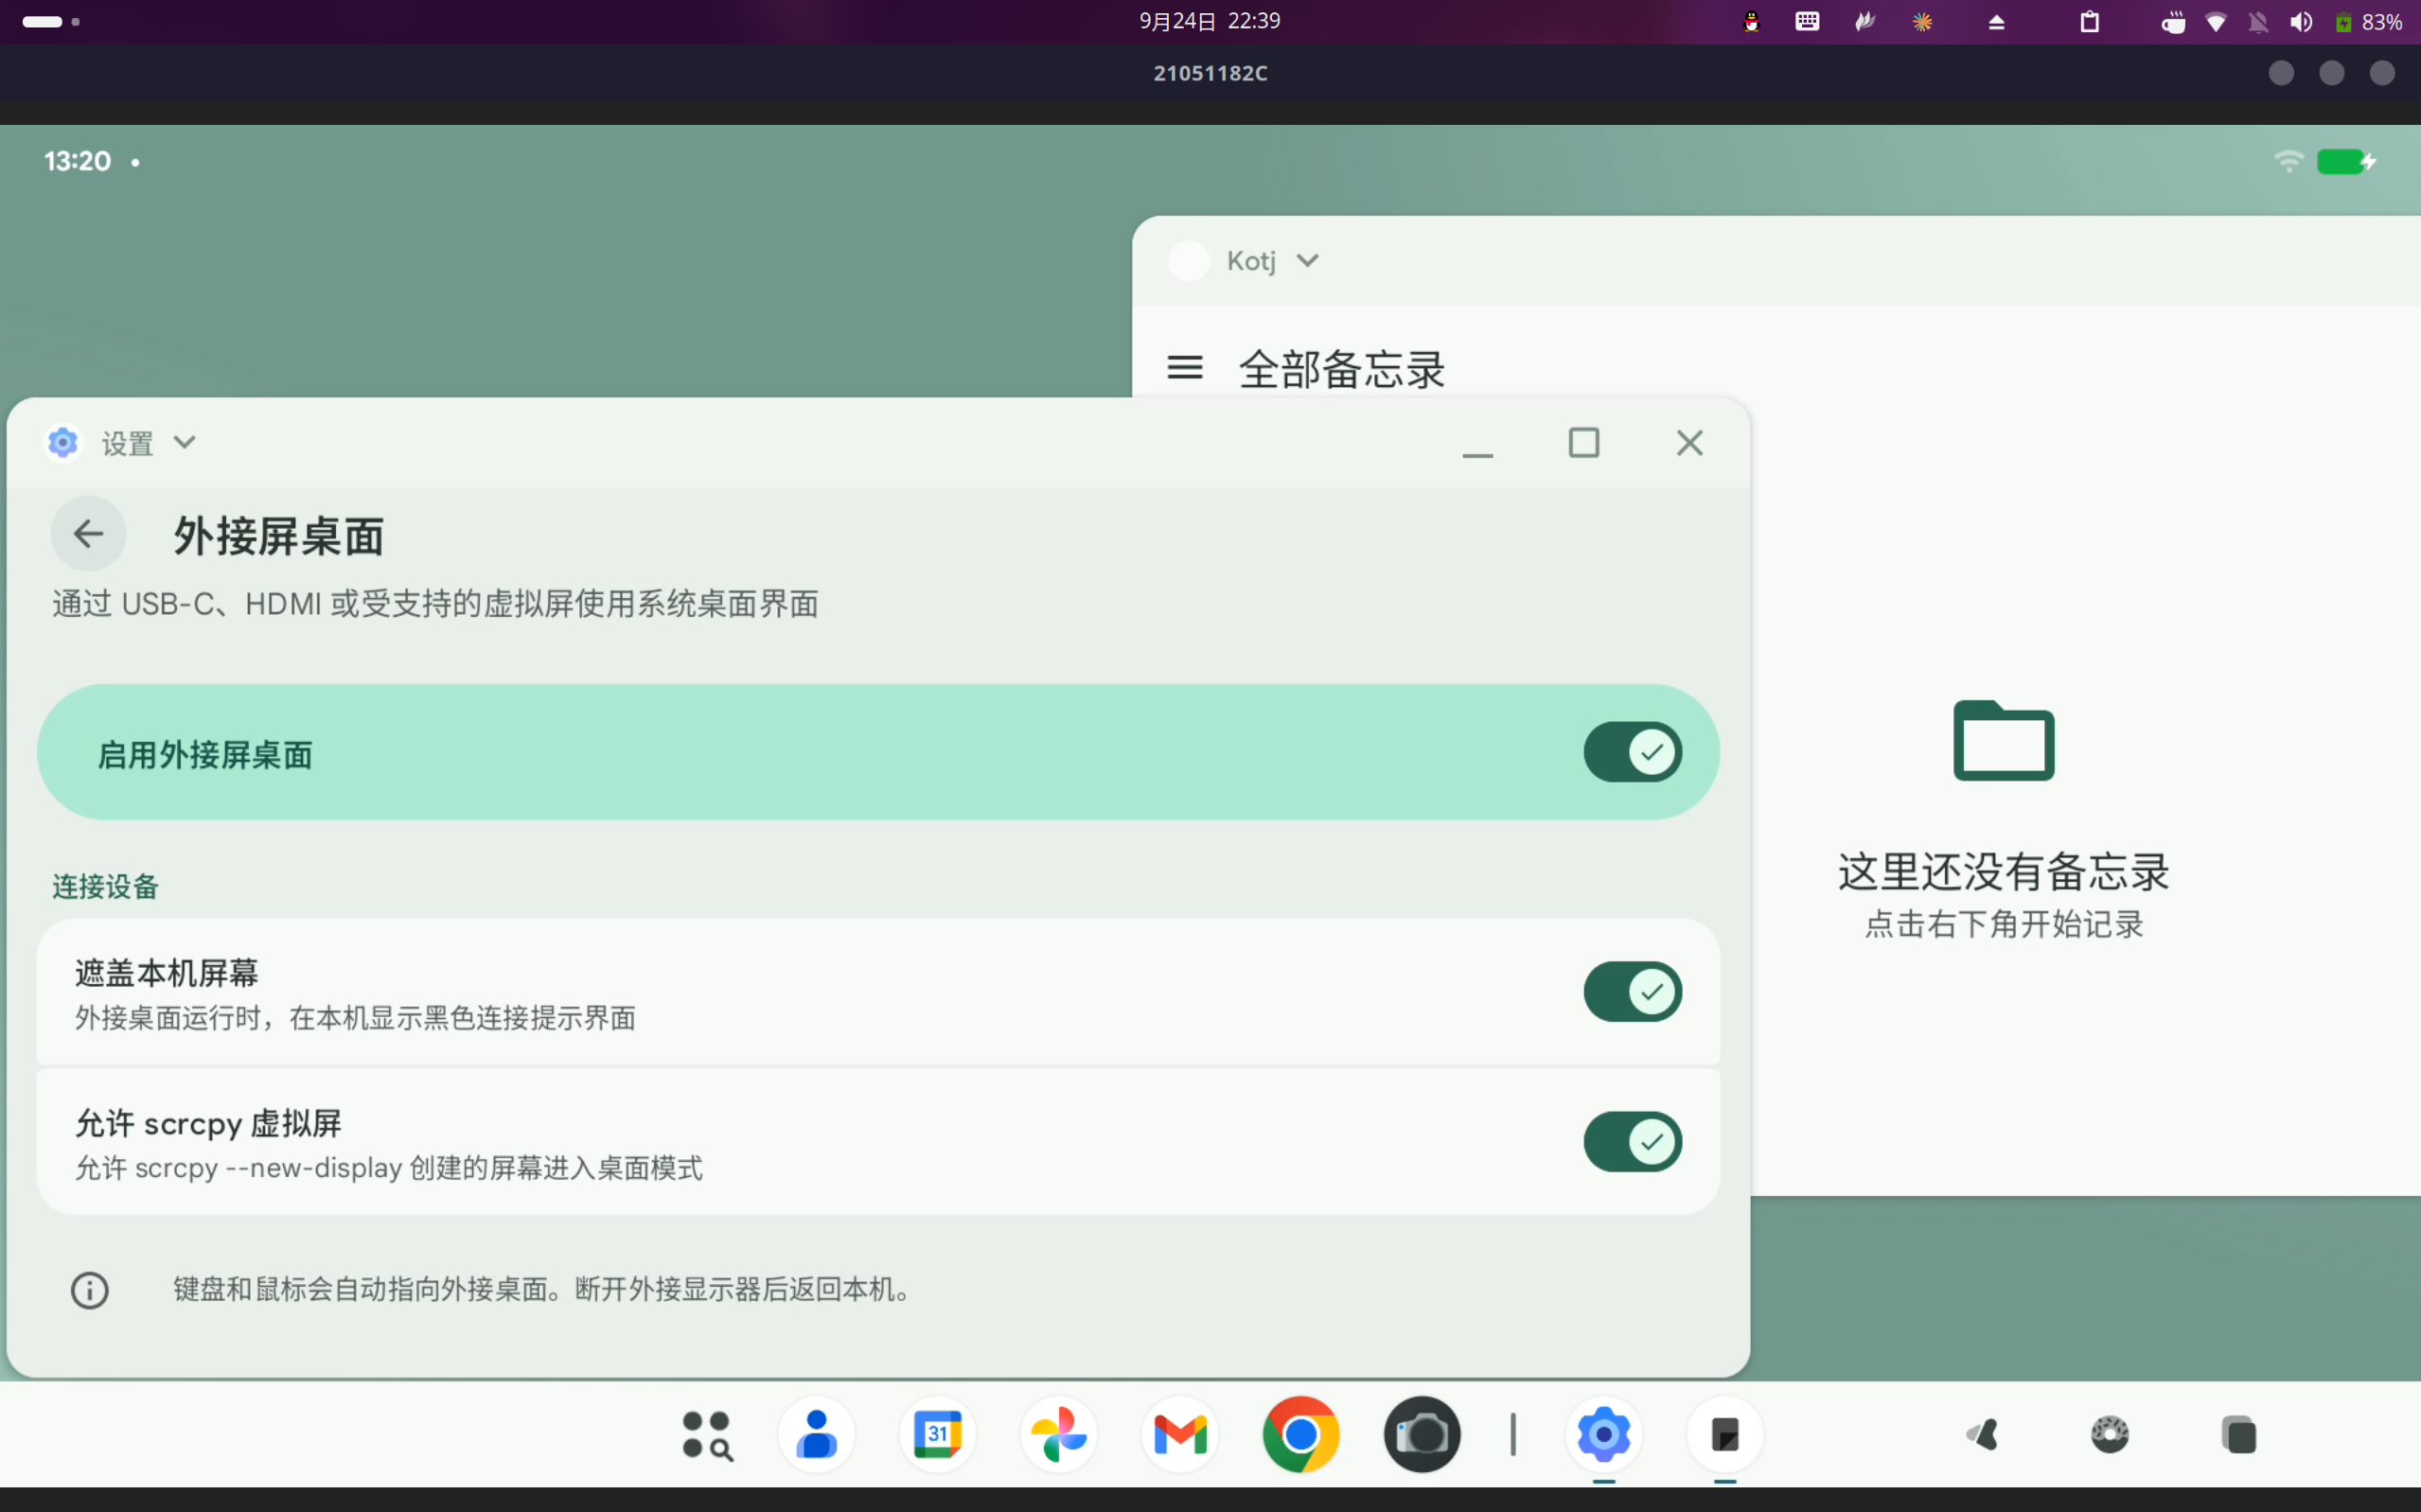This screenshot has width=2421, height=1512.
Task: Tap the taskbar back navigation icon
Action: (1983, 1435)
